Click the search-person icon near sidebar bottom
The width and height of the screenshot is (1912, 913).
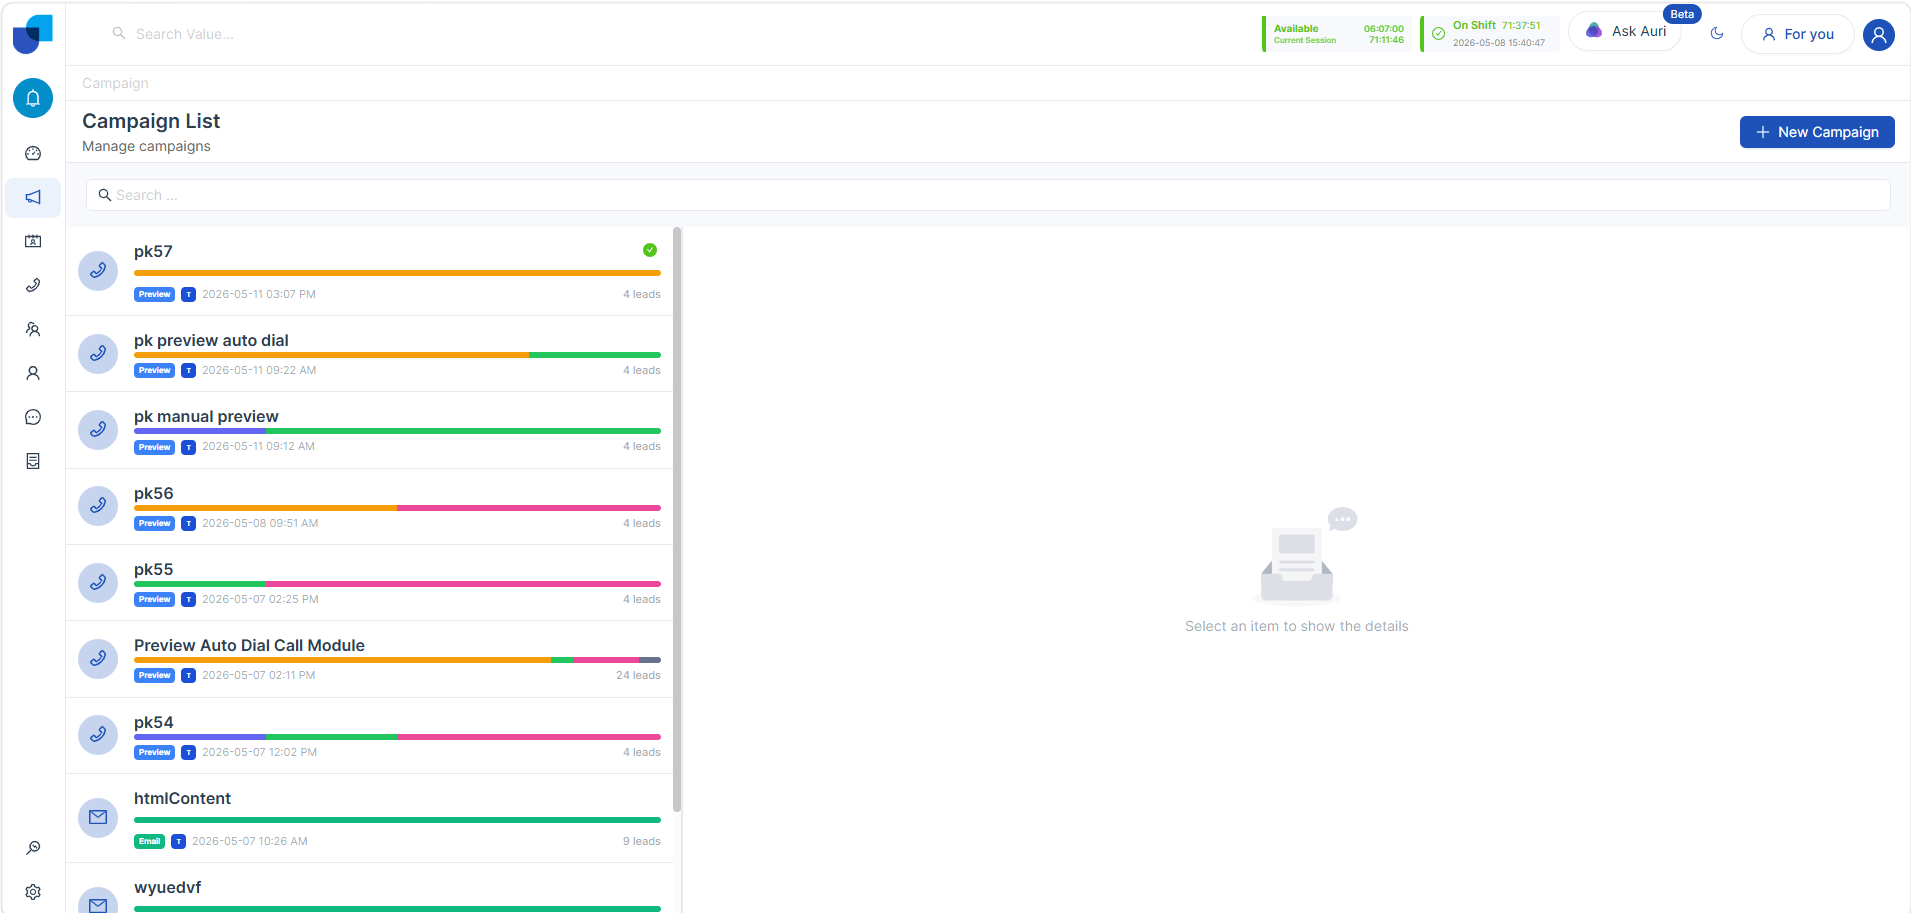pyautogui.click(x=33, y=848)
